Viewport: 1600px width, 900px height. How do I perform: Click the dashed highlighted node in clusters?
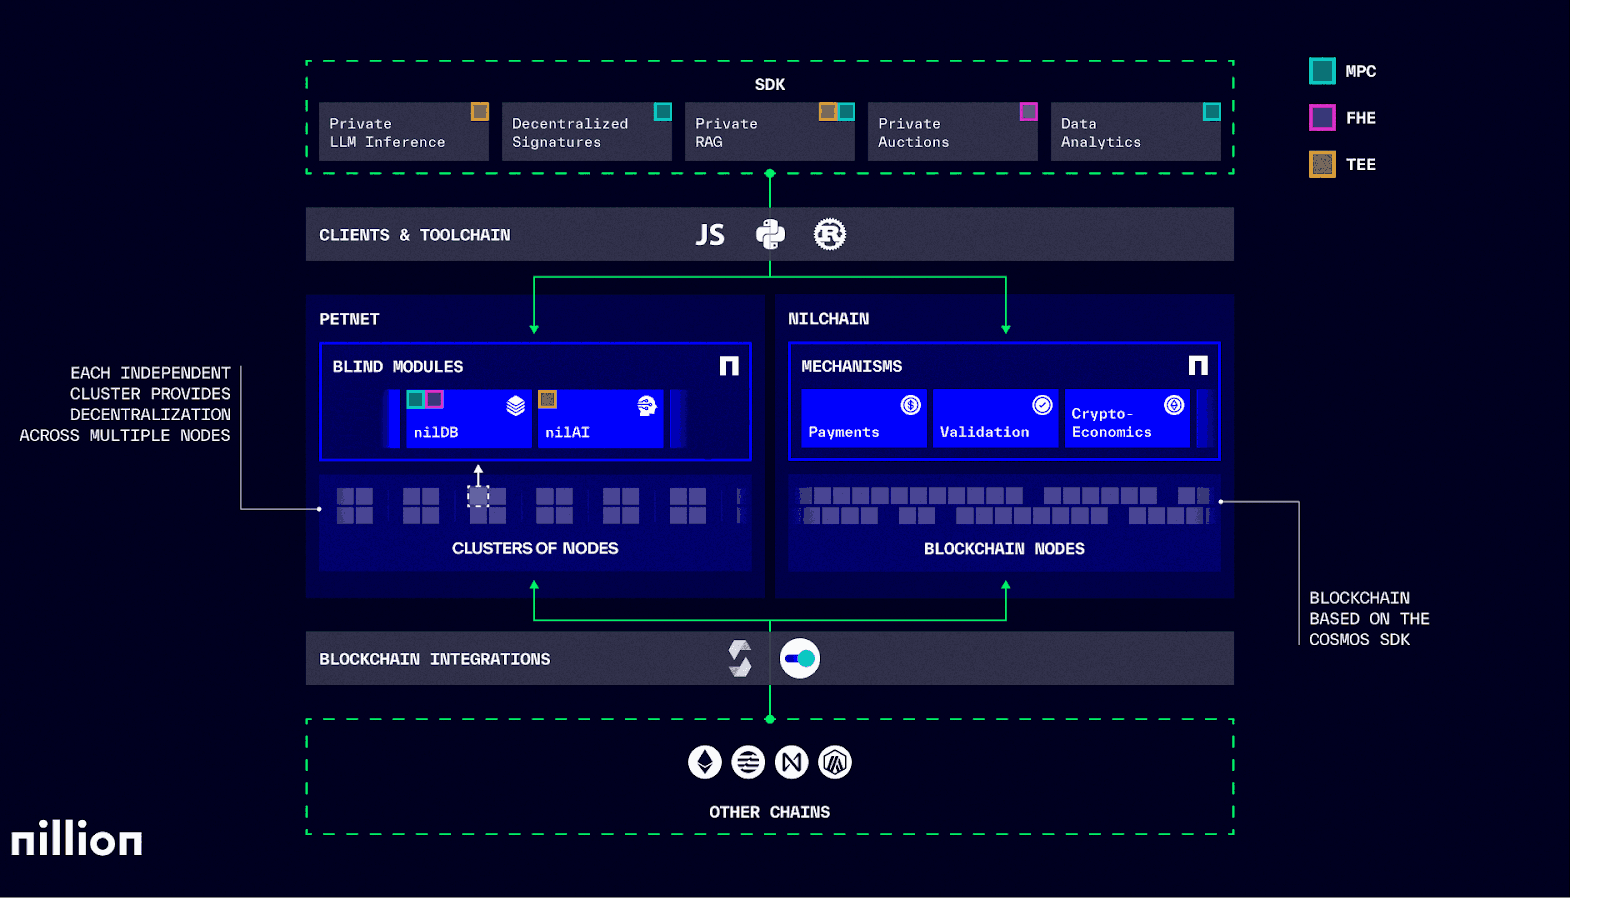[x=478, y=497]
